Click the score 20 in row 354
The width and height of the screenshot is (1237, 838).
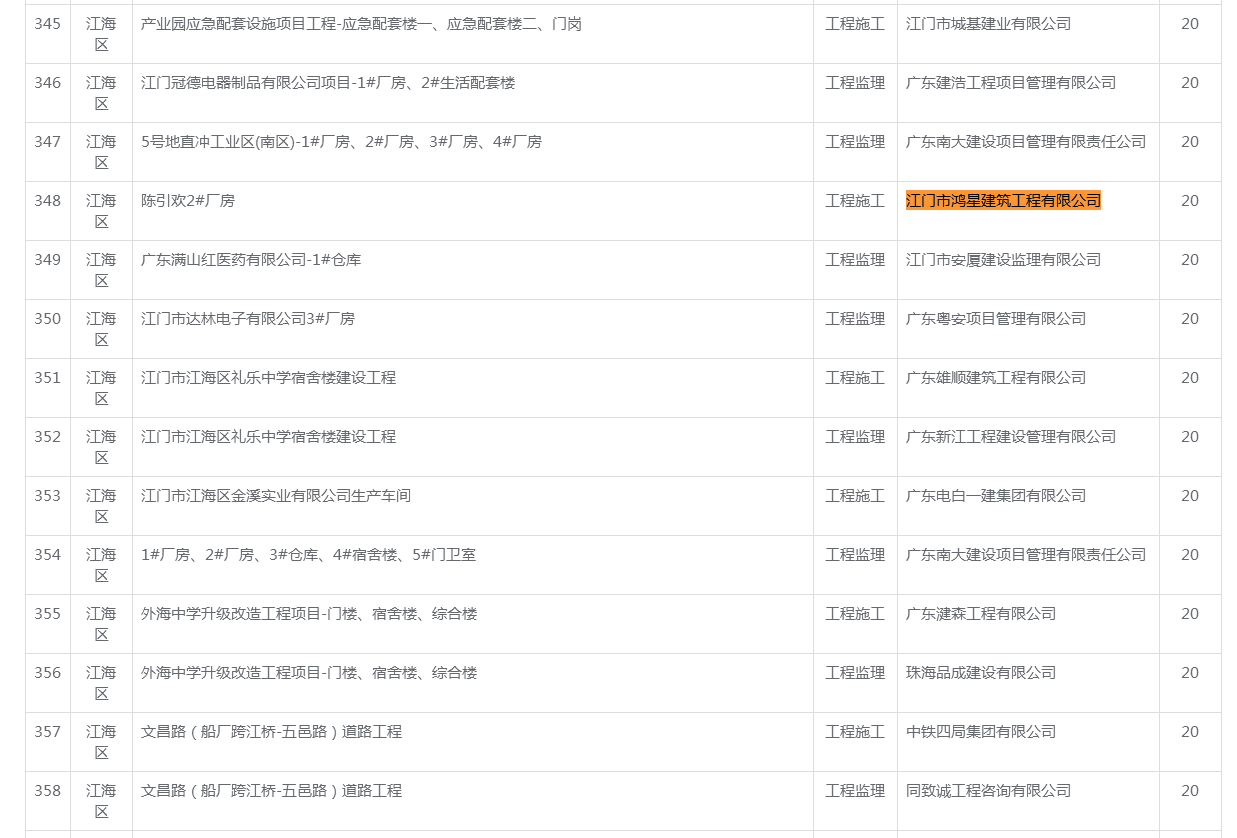coord(1190,555)
